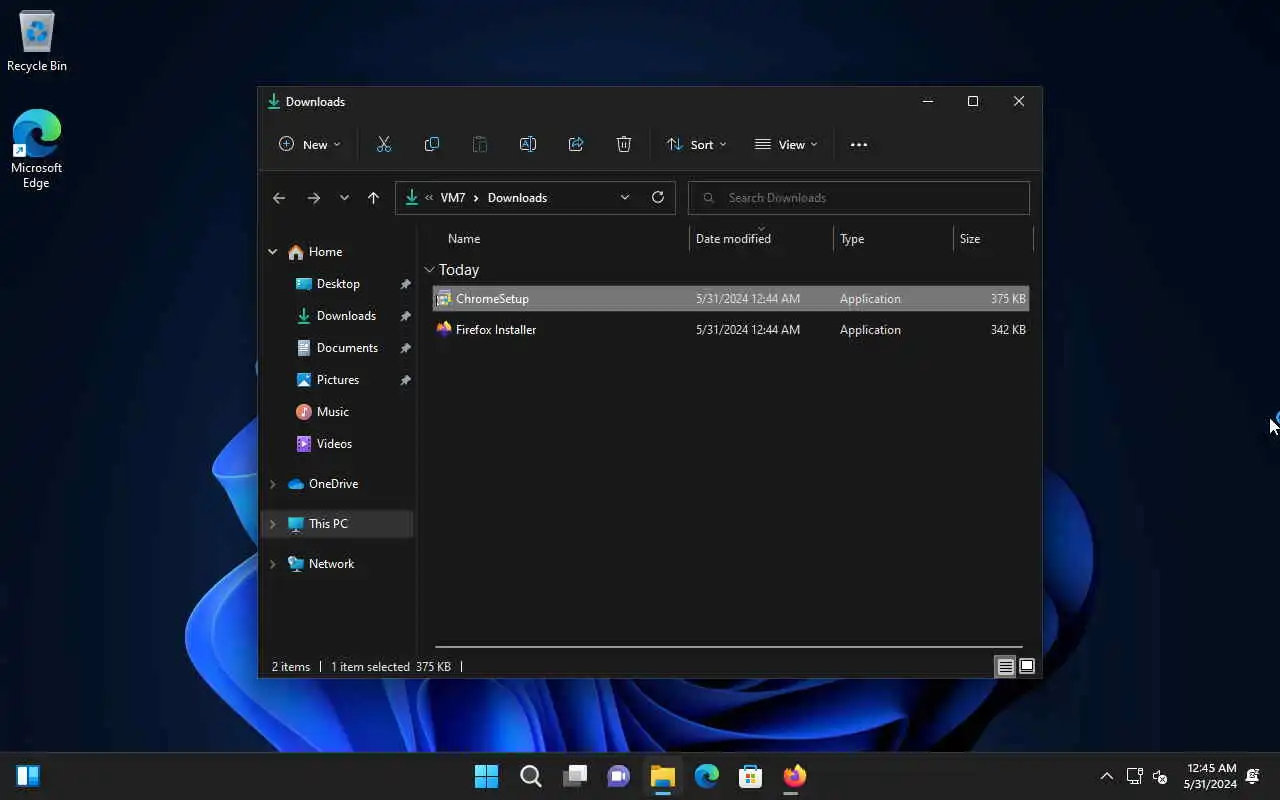Image resolution: width=1280 pixels, height=800 pixels.
Task: Select Microsoft Edge desktop shortcut
Action: tap(37, 149)
